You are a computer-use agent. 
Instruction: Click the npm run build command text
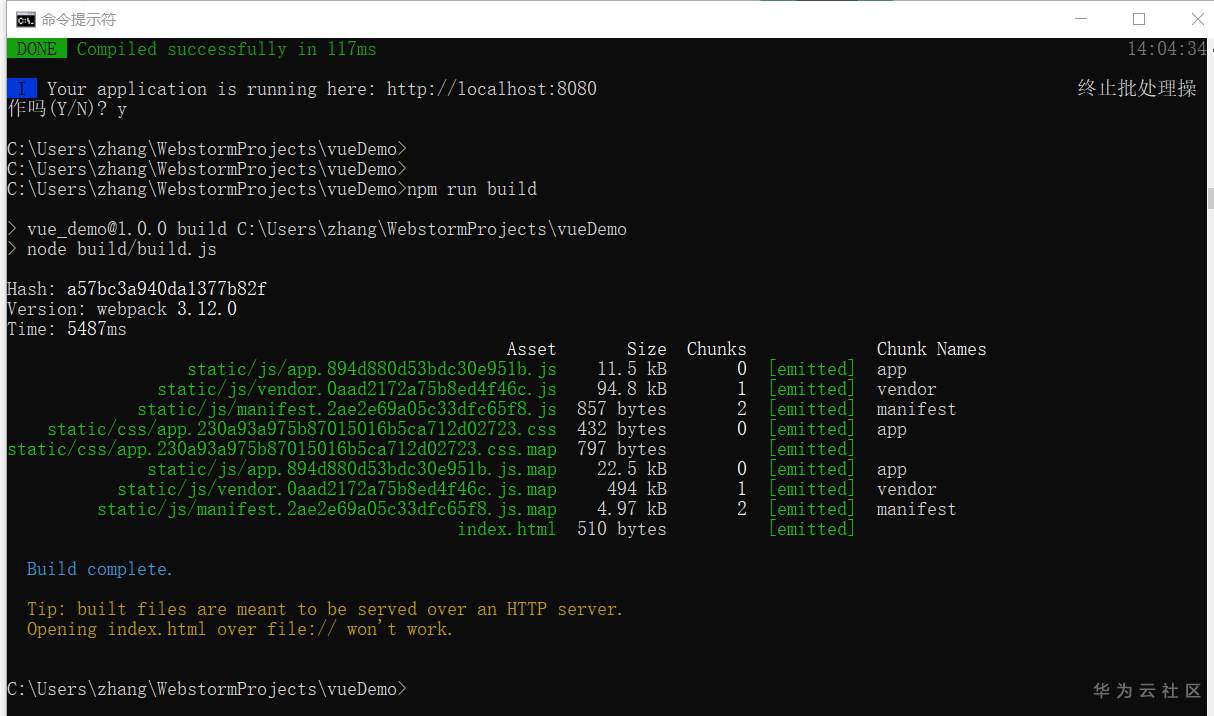click(x=471, y=189)
